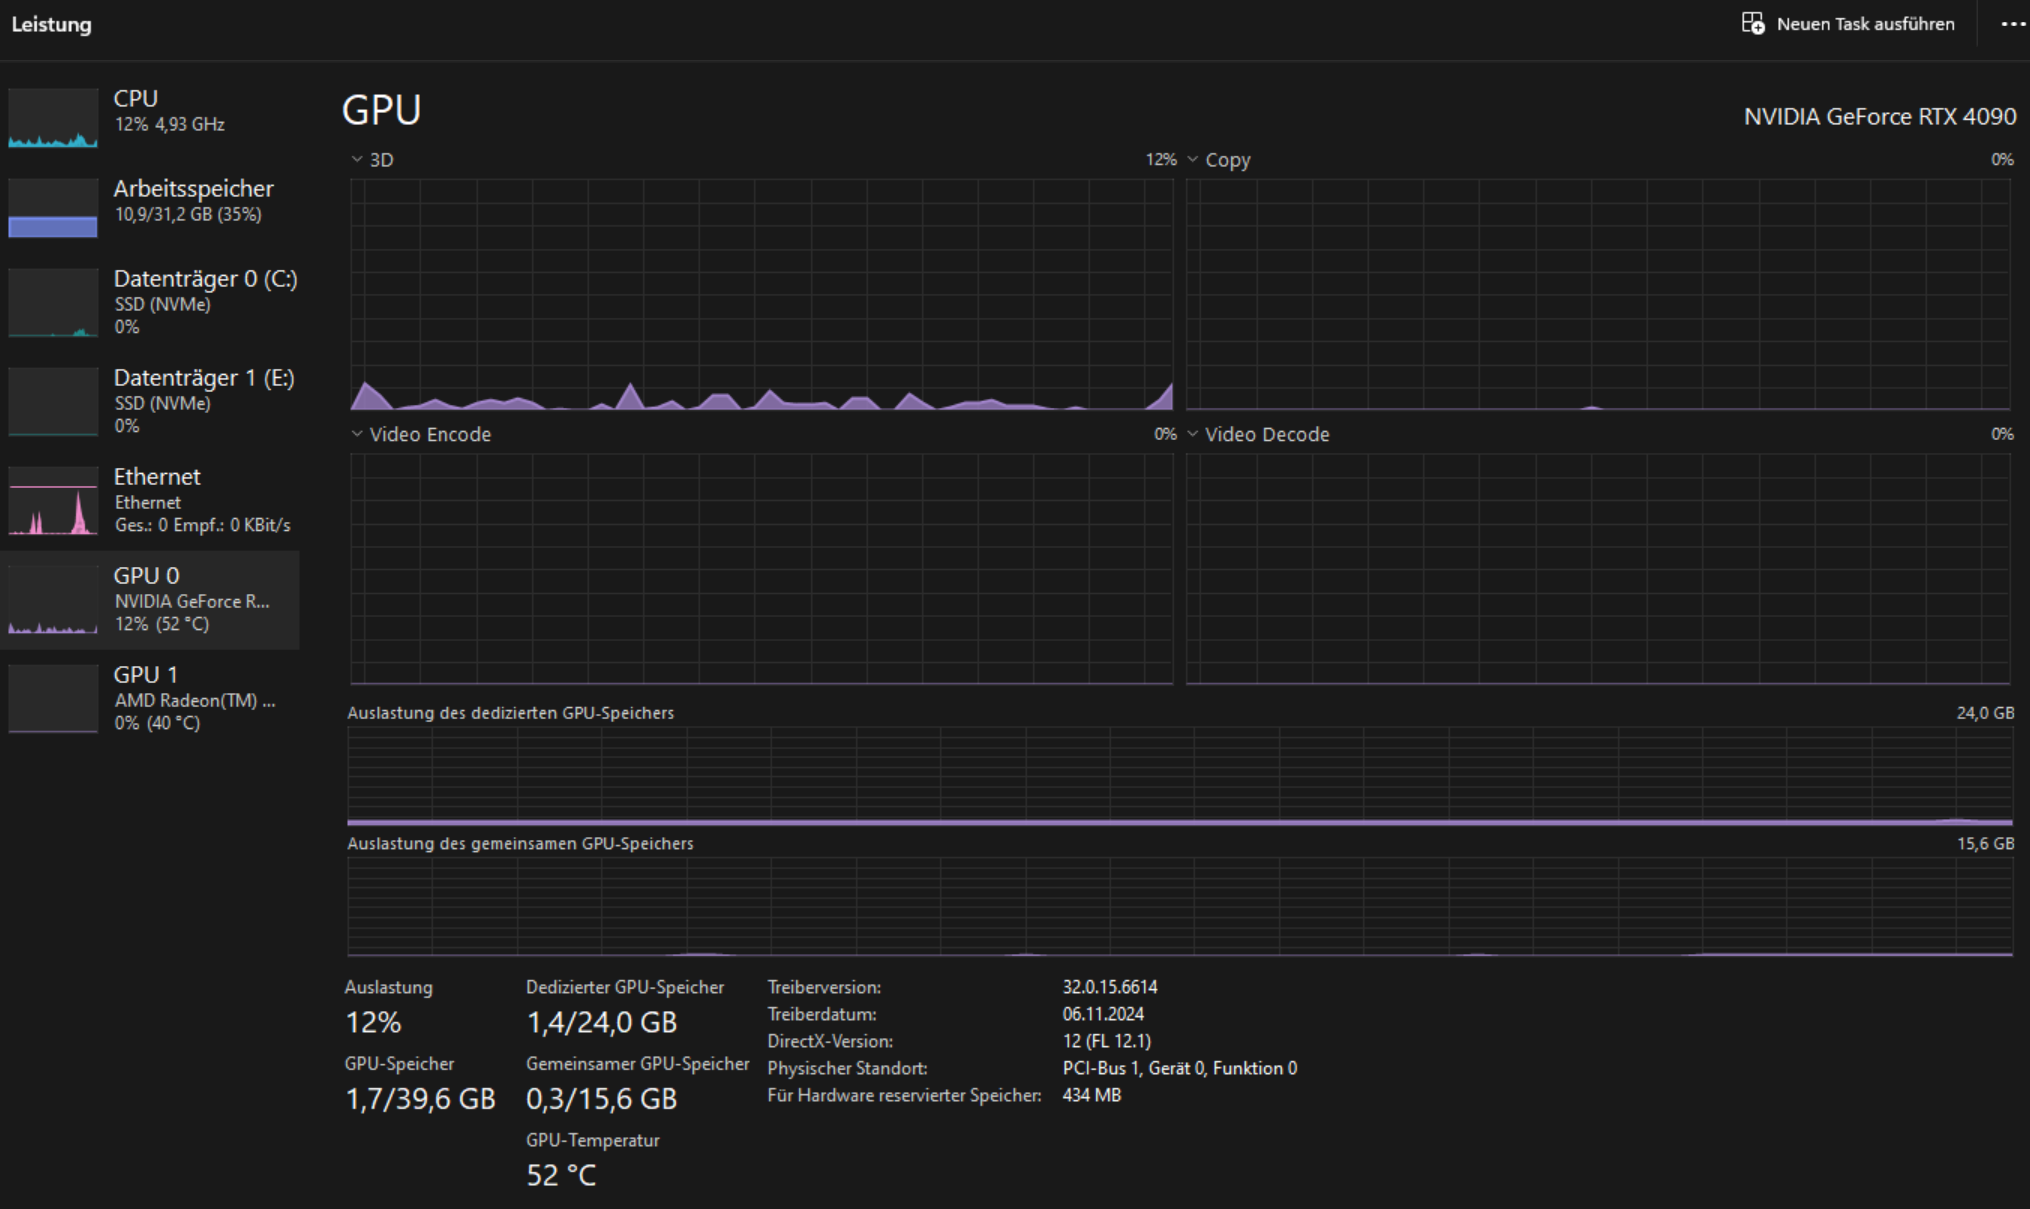This screenshot has width=2030, height=1209.
Task: Click the NVIDIA GeForce RTX 4090 label
Action: [x=1880, y=116]
